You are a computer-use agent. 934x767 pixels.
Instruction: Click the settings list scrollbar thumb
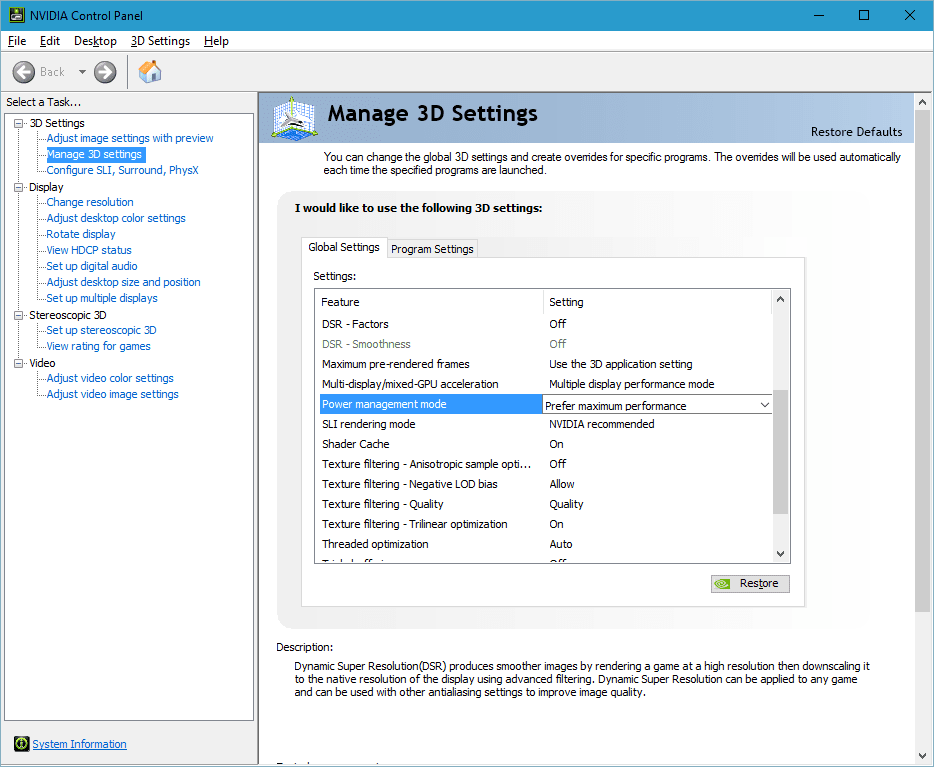pos(780,452)
